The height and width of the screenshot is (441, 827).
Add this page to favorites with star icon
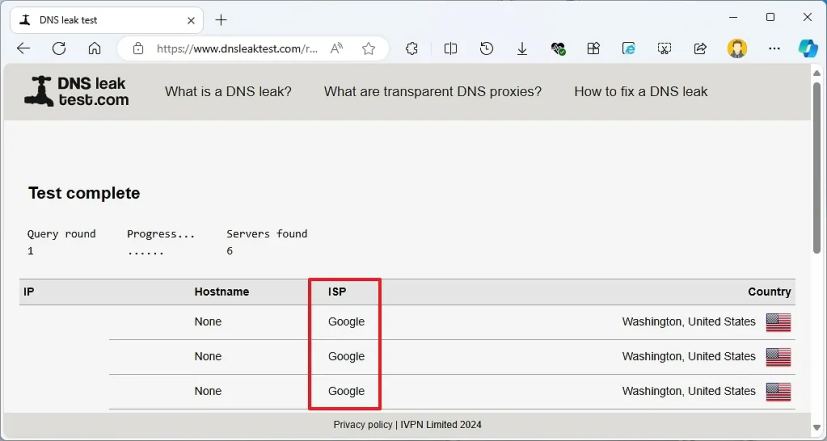[x=369, y=49]
